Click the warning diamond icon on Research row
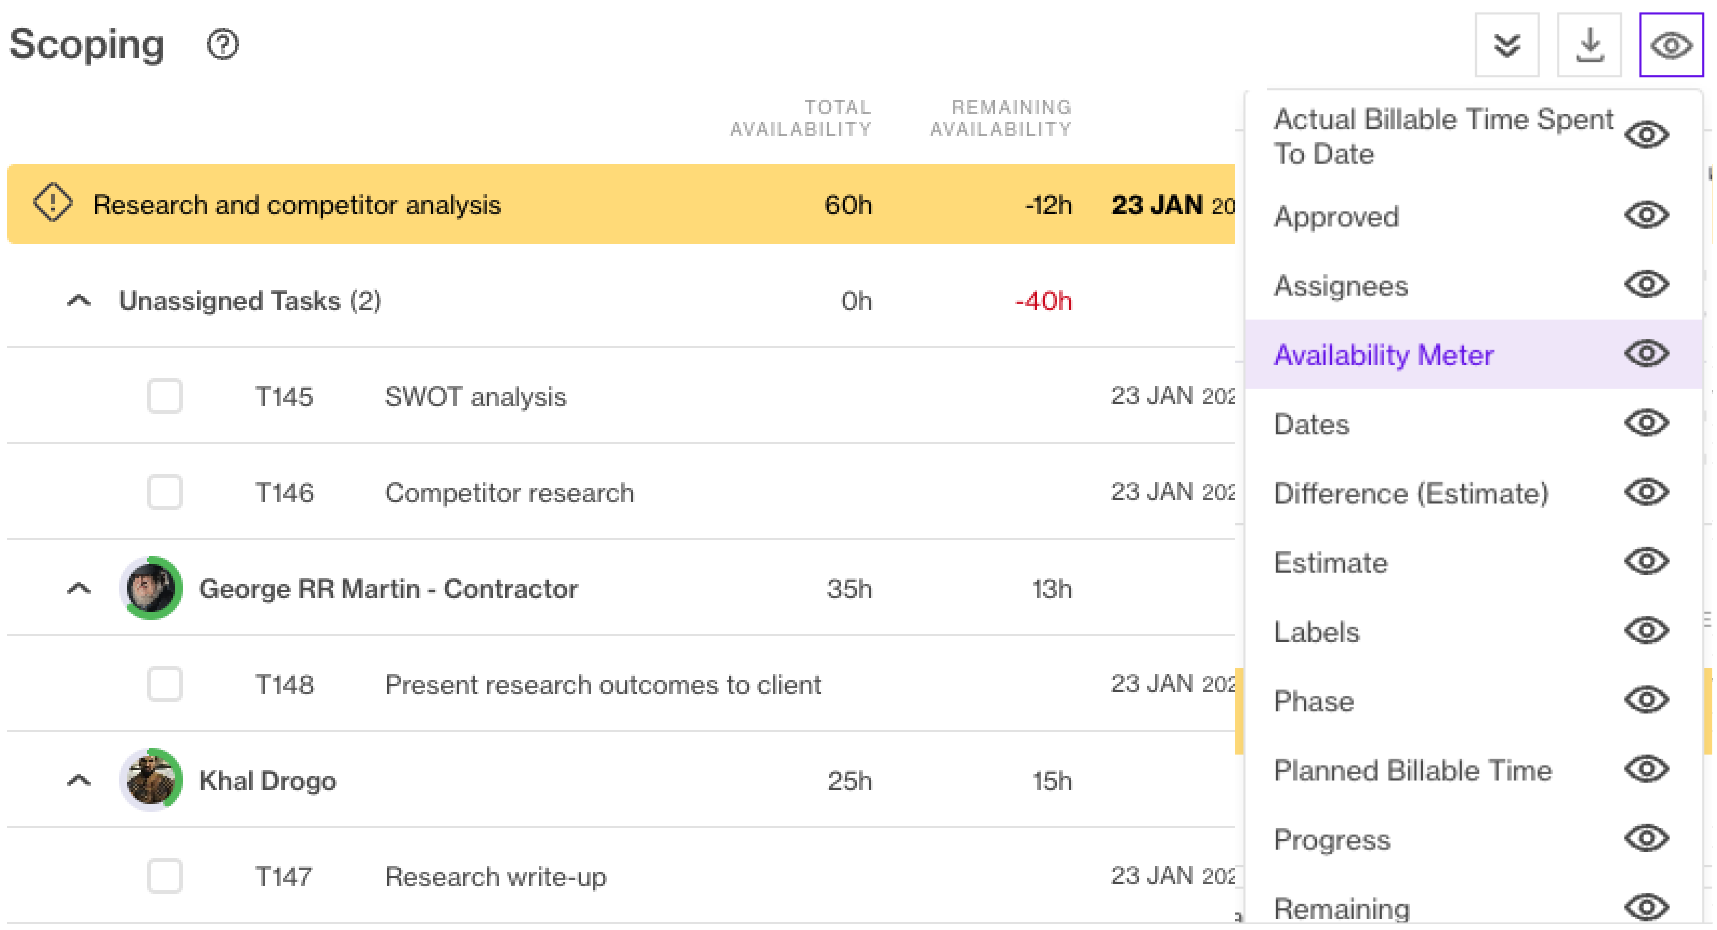 pos(53,203)
